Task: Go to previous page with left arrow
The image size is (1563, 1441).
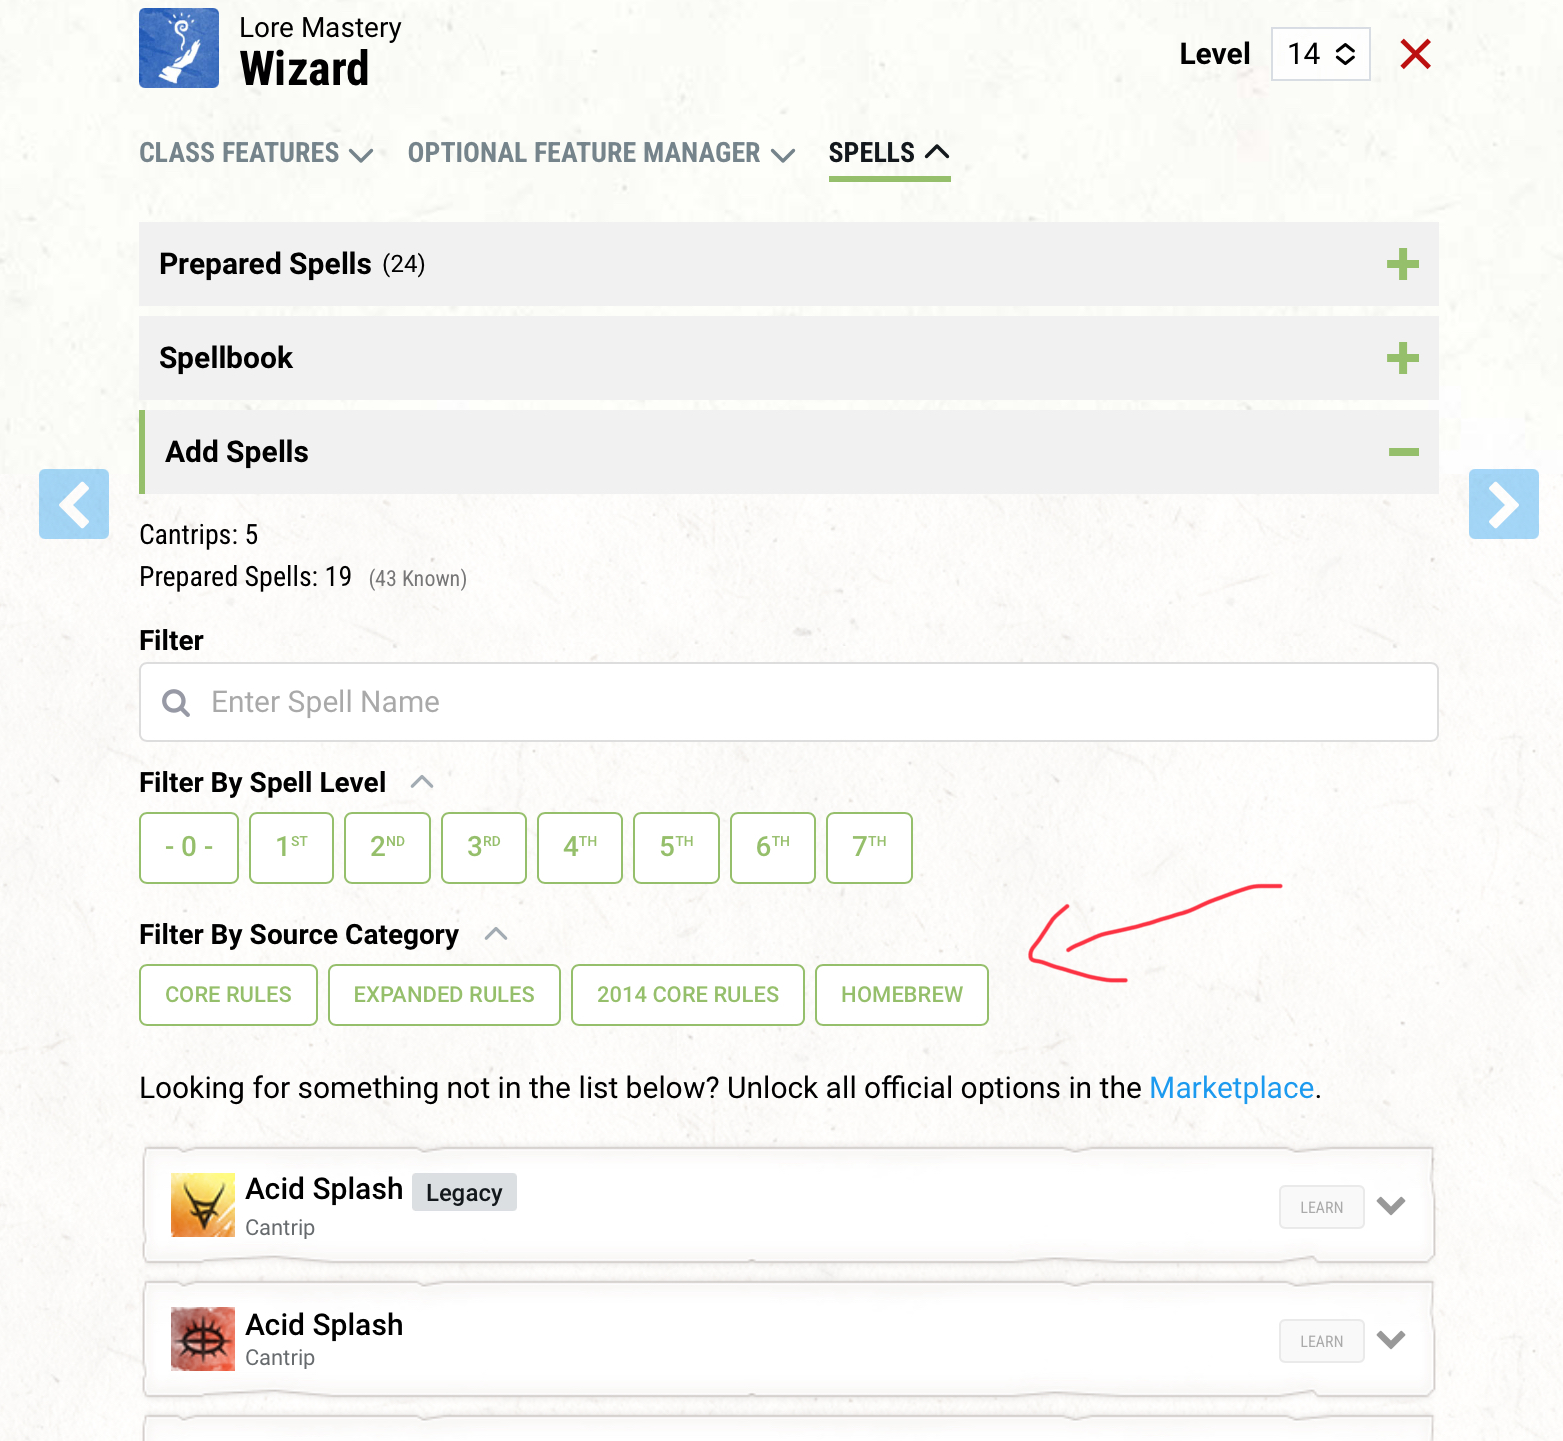Action: 74,504
